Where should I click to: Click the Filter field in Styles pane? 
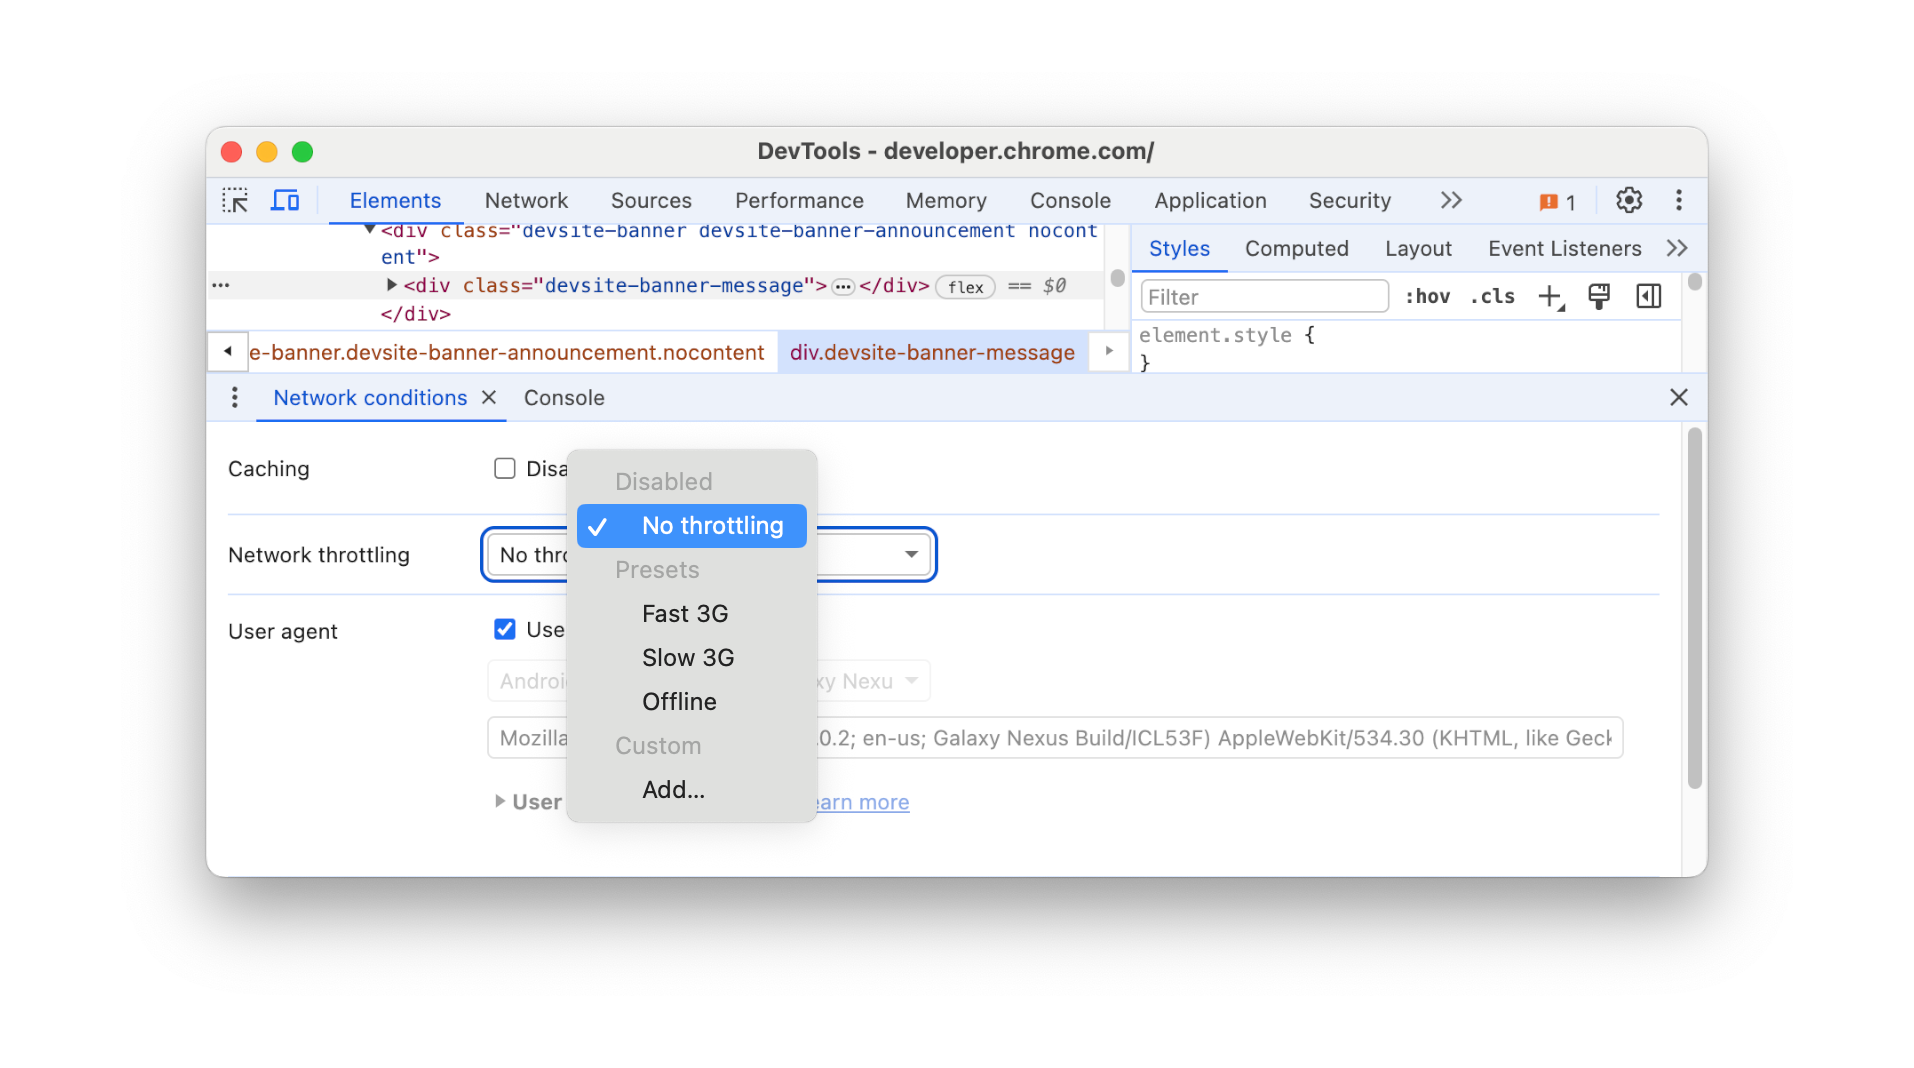pos(1263,296)
